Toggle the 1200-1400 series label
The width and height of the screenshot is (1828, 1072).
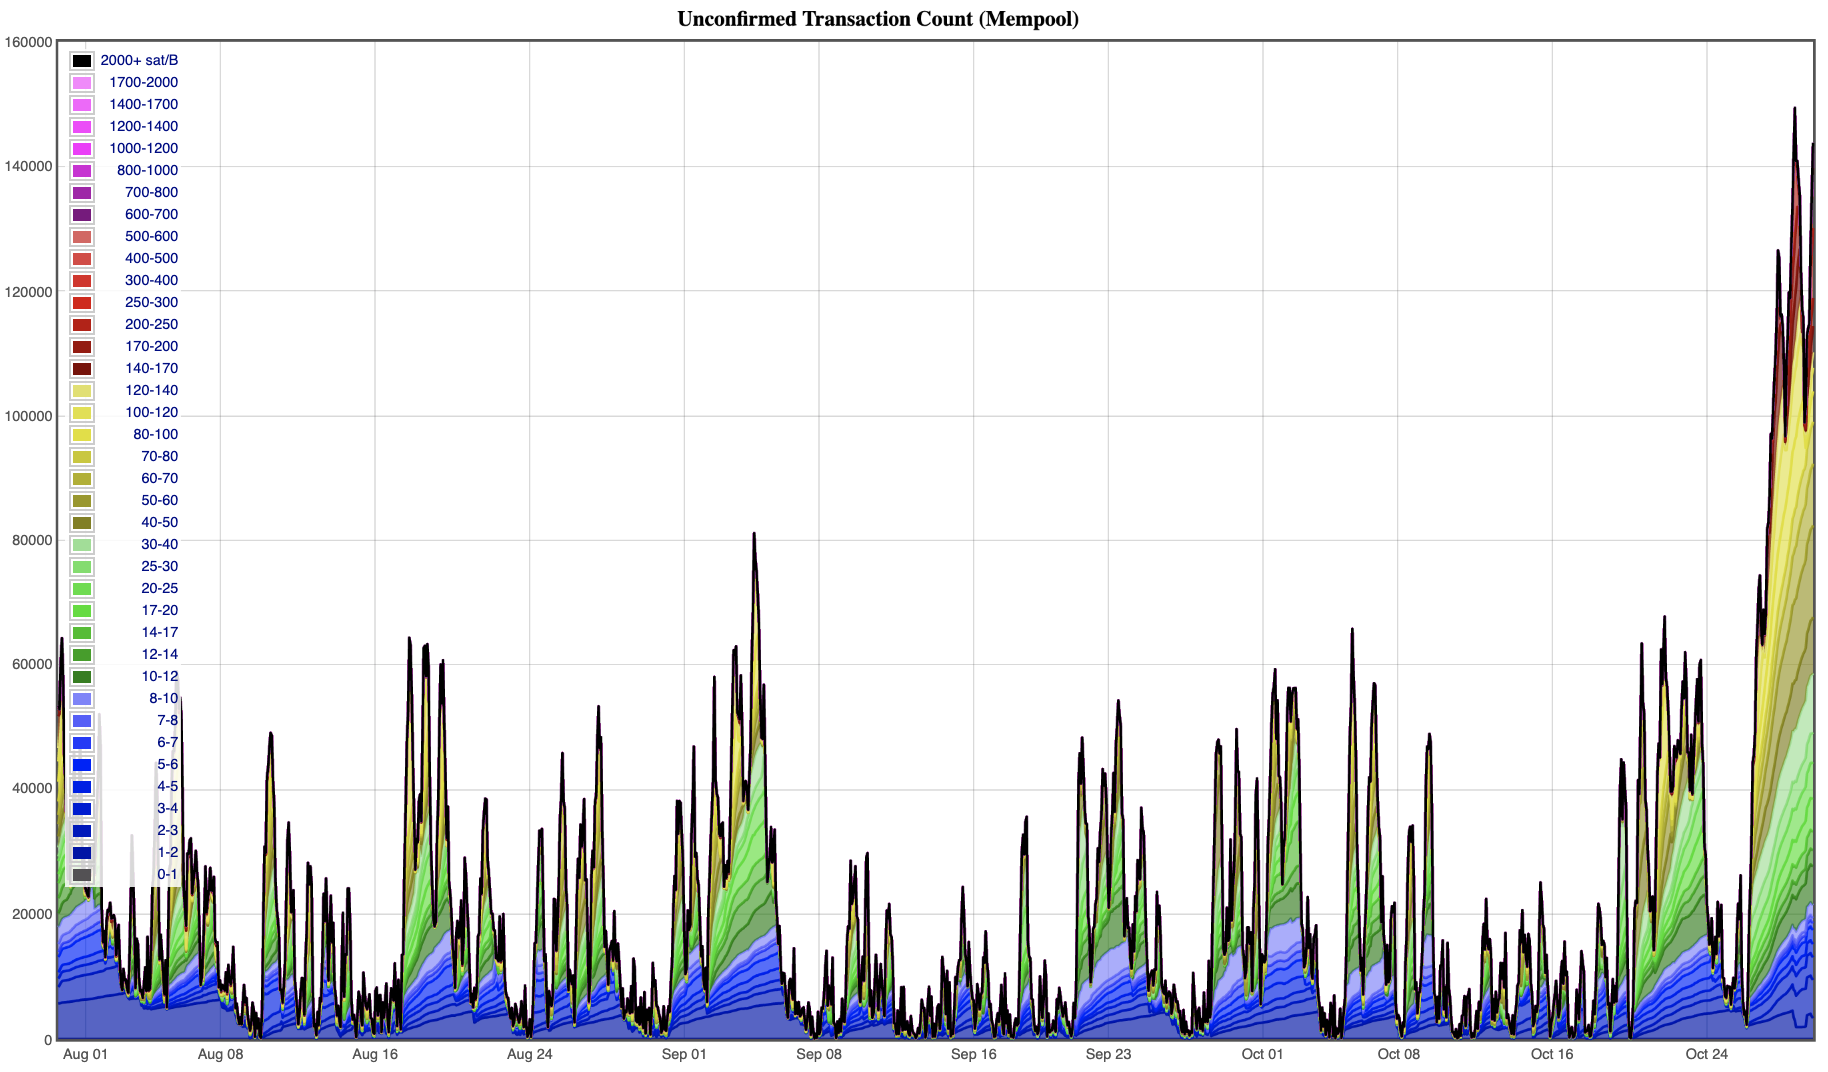(x=144, y=127)
